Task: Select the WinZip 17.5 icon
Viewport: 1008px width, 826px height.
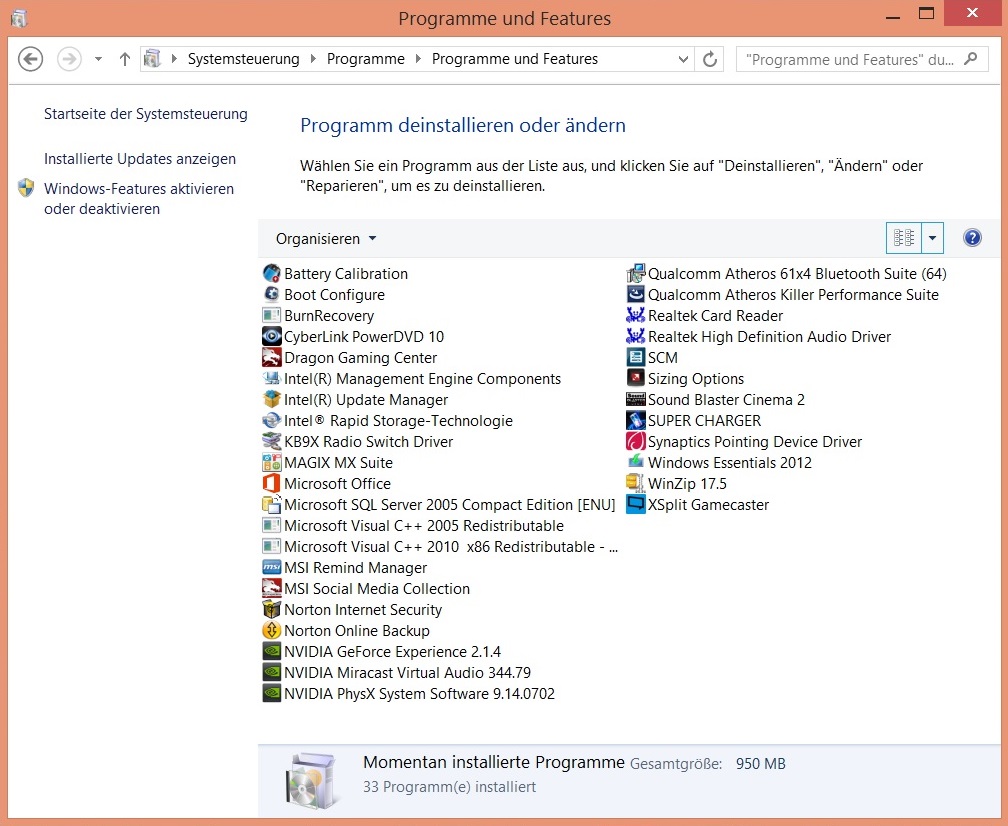Action: [635, 483]
